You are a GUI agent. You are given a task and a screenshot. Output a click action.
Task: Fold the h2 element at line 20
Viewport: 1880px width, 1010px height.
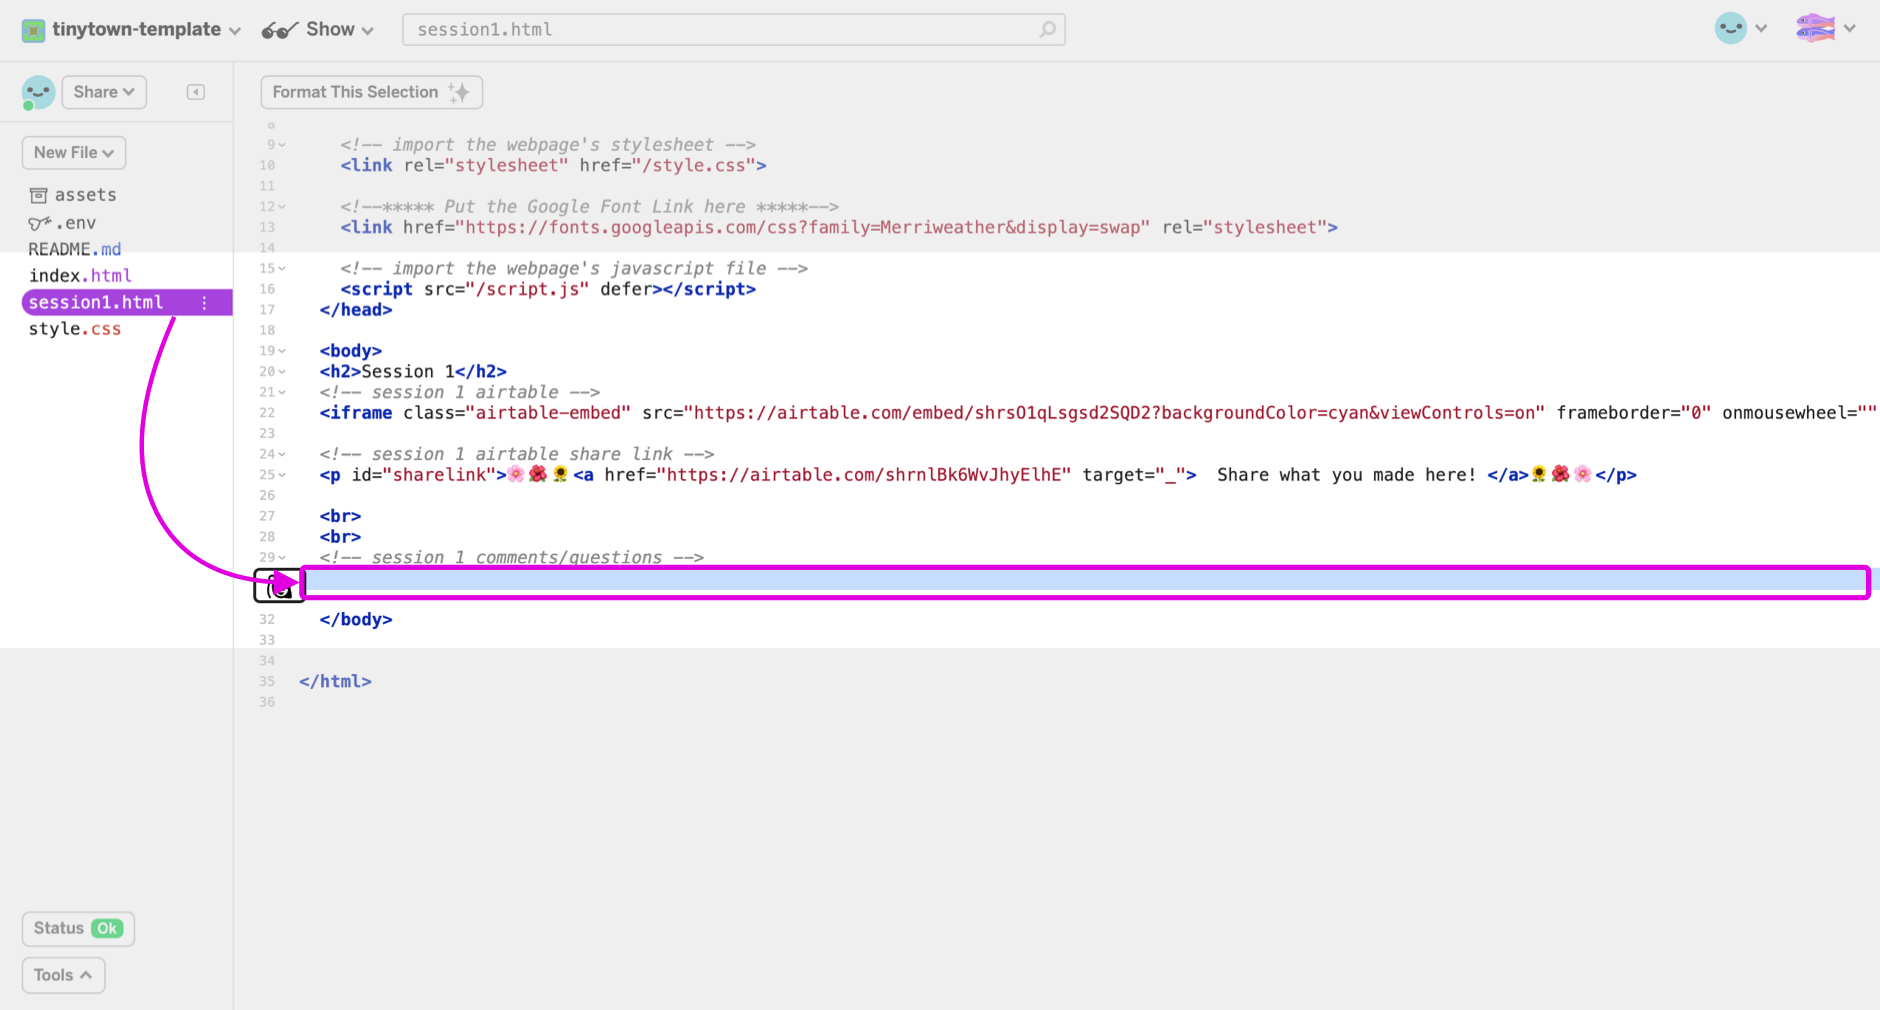click(x=282, y=372)
